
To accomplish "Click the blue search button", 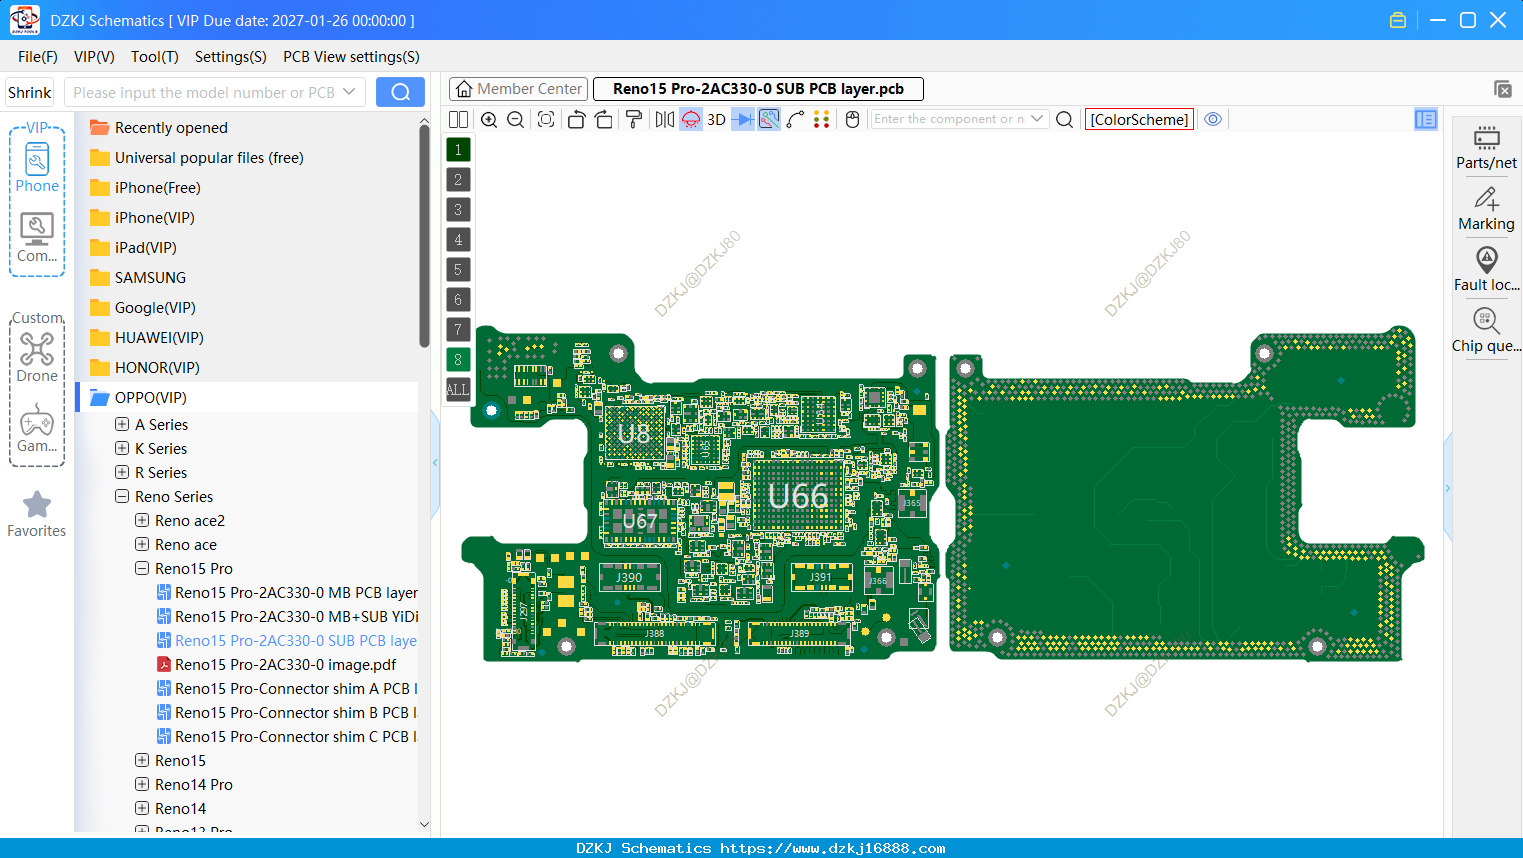I will (x=400, y=92).
